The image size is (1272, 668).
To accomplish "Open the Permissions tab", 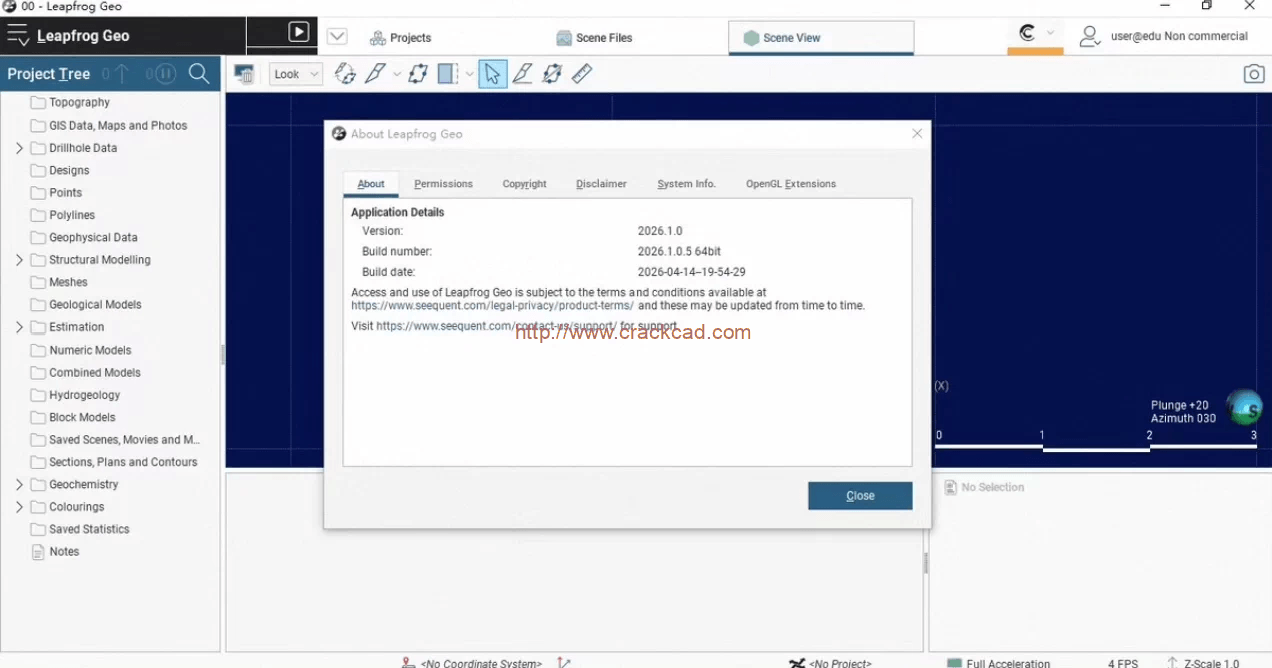I will click(x=443, y=184).
